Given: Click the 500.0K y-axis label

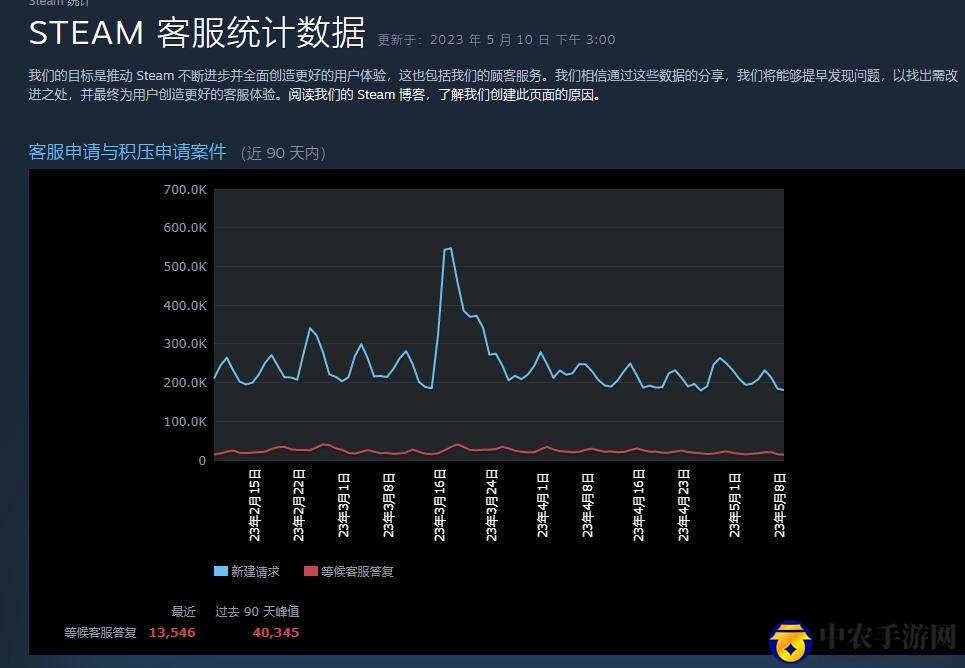Looking at the screenshot, I should click(185, 267).
